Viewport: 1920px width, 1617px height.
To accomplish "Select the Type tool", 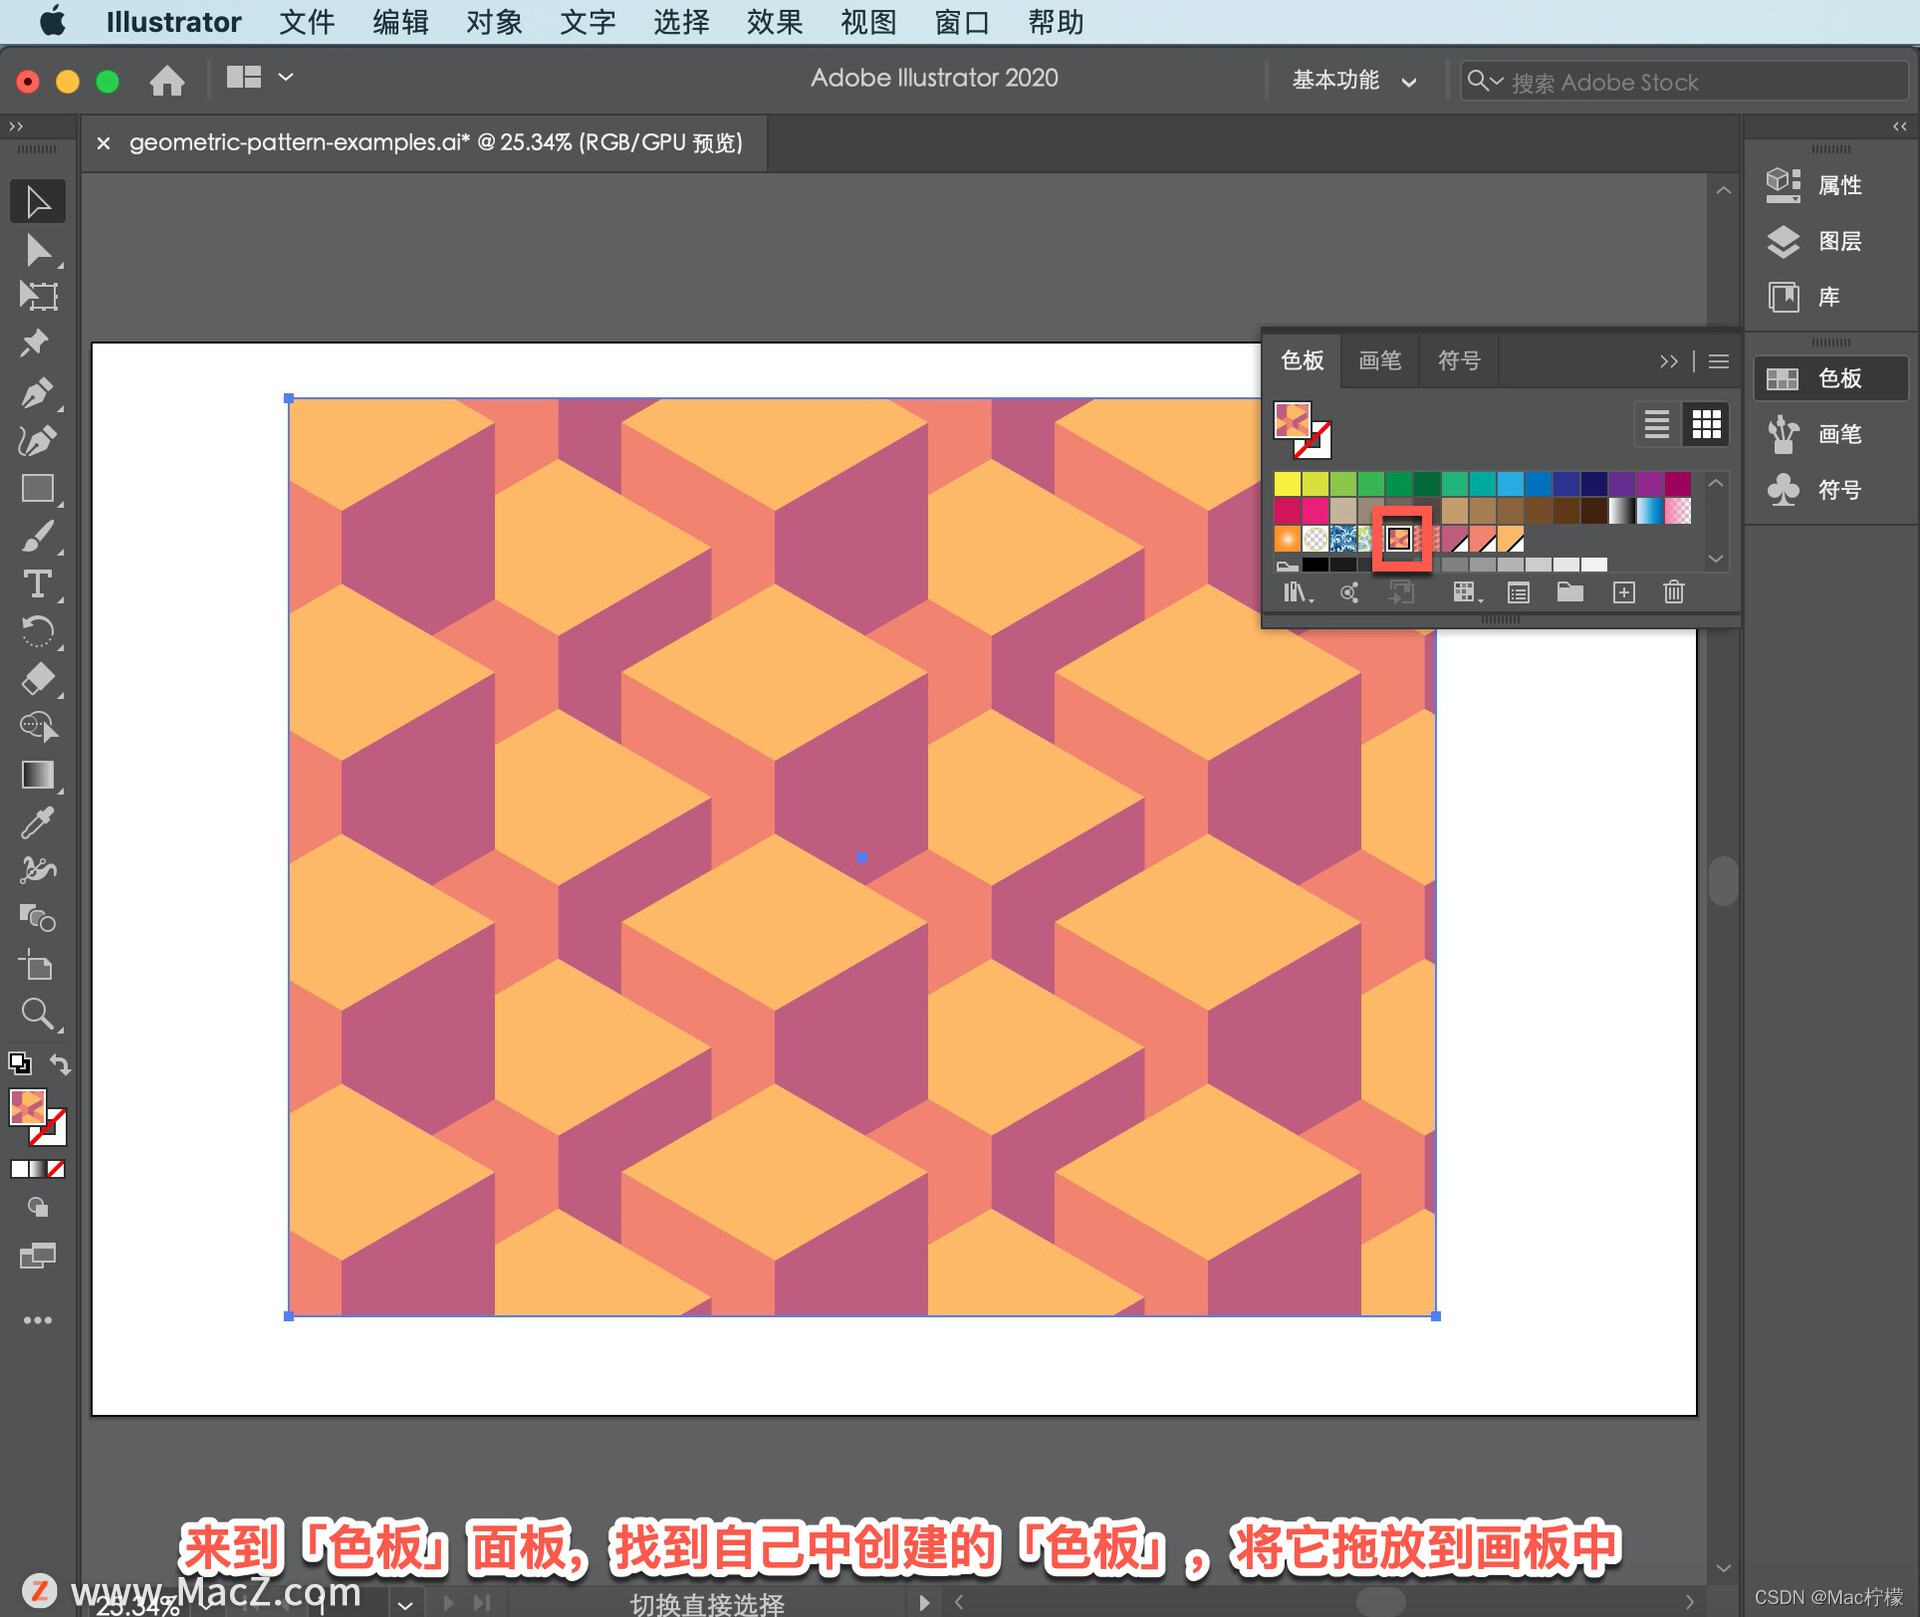I will pos(37,584).
